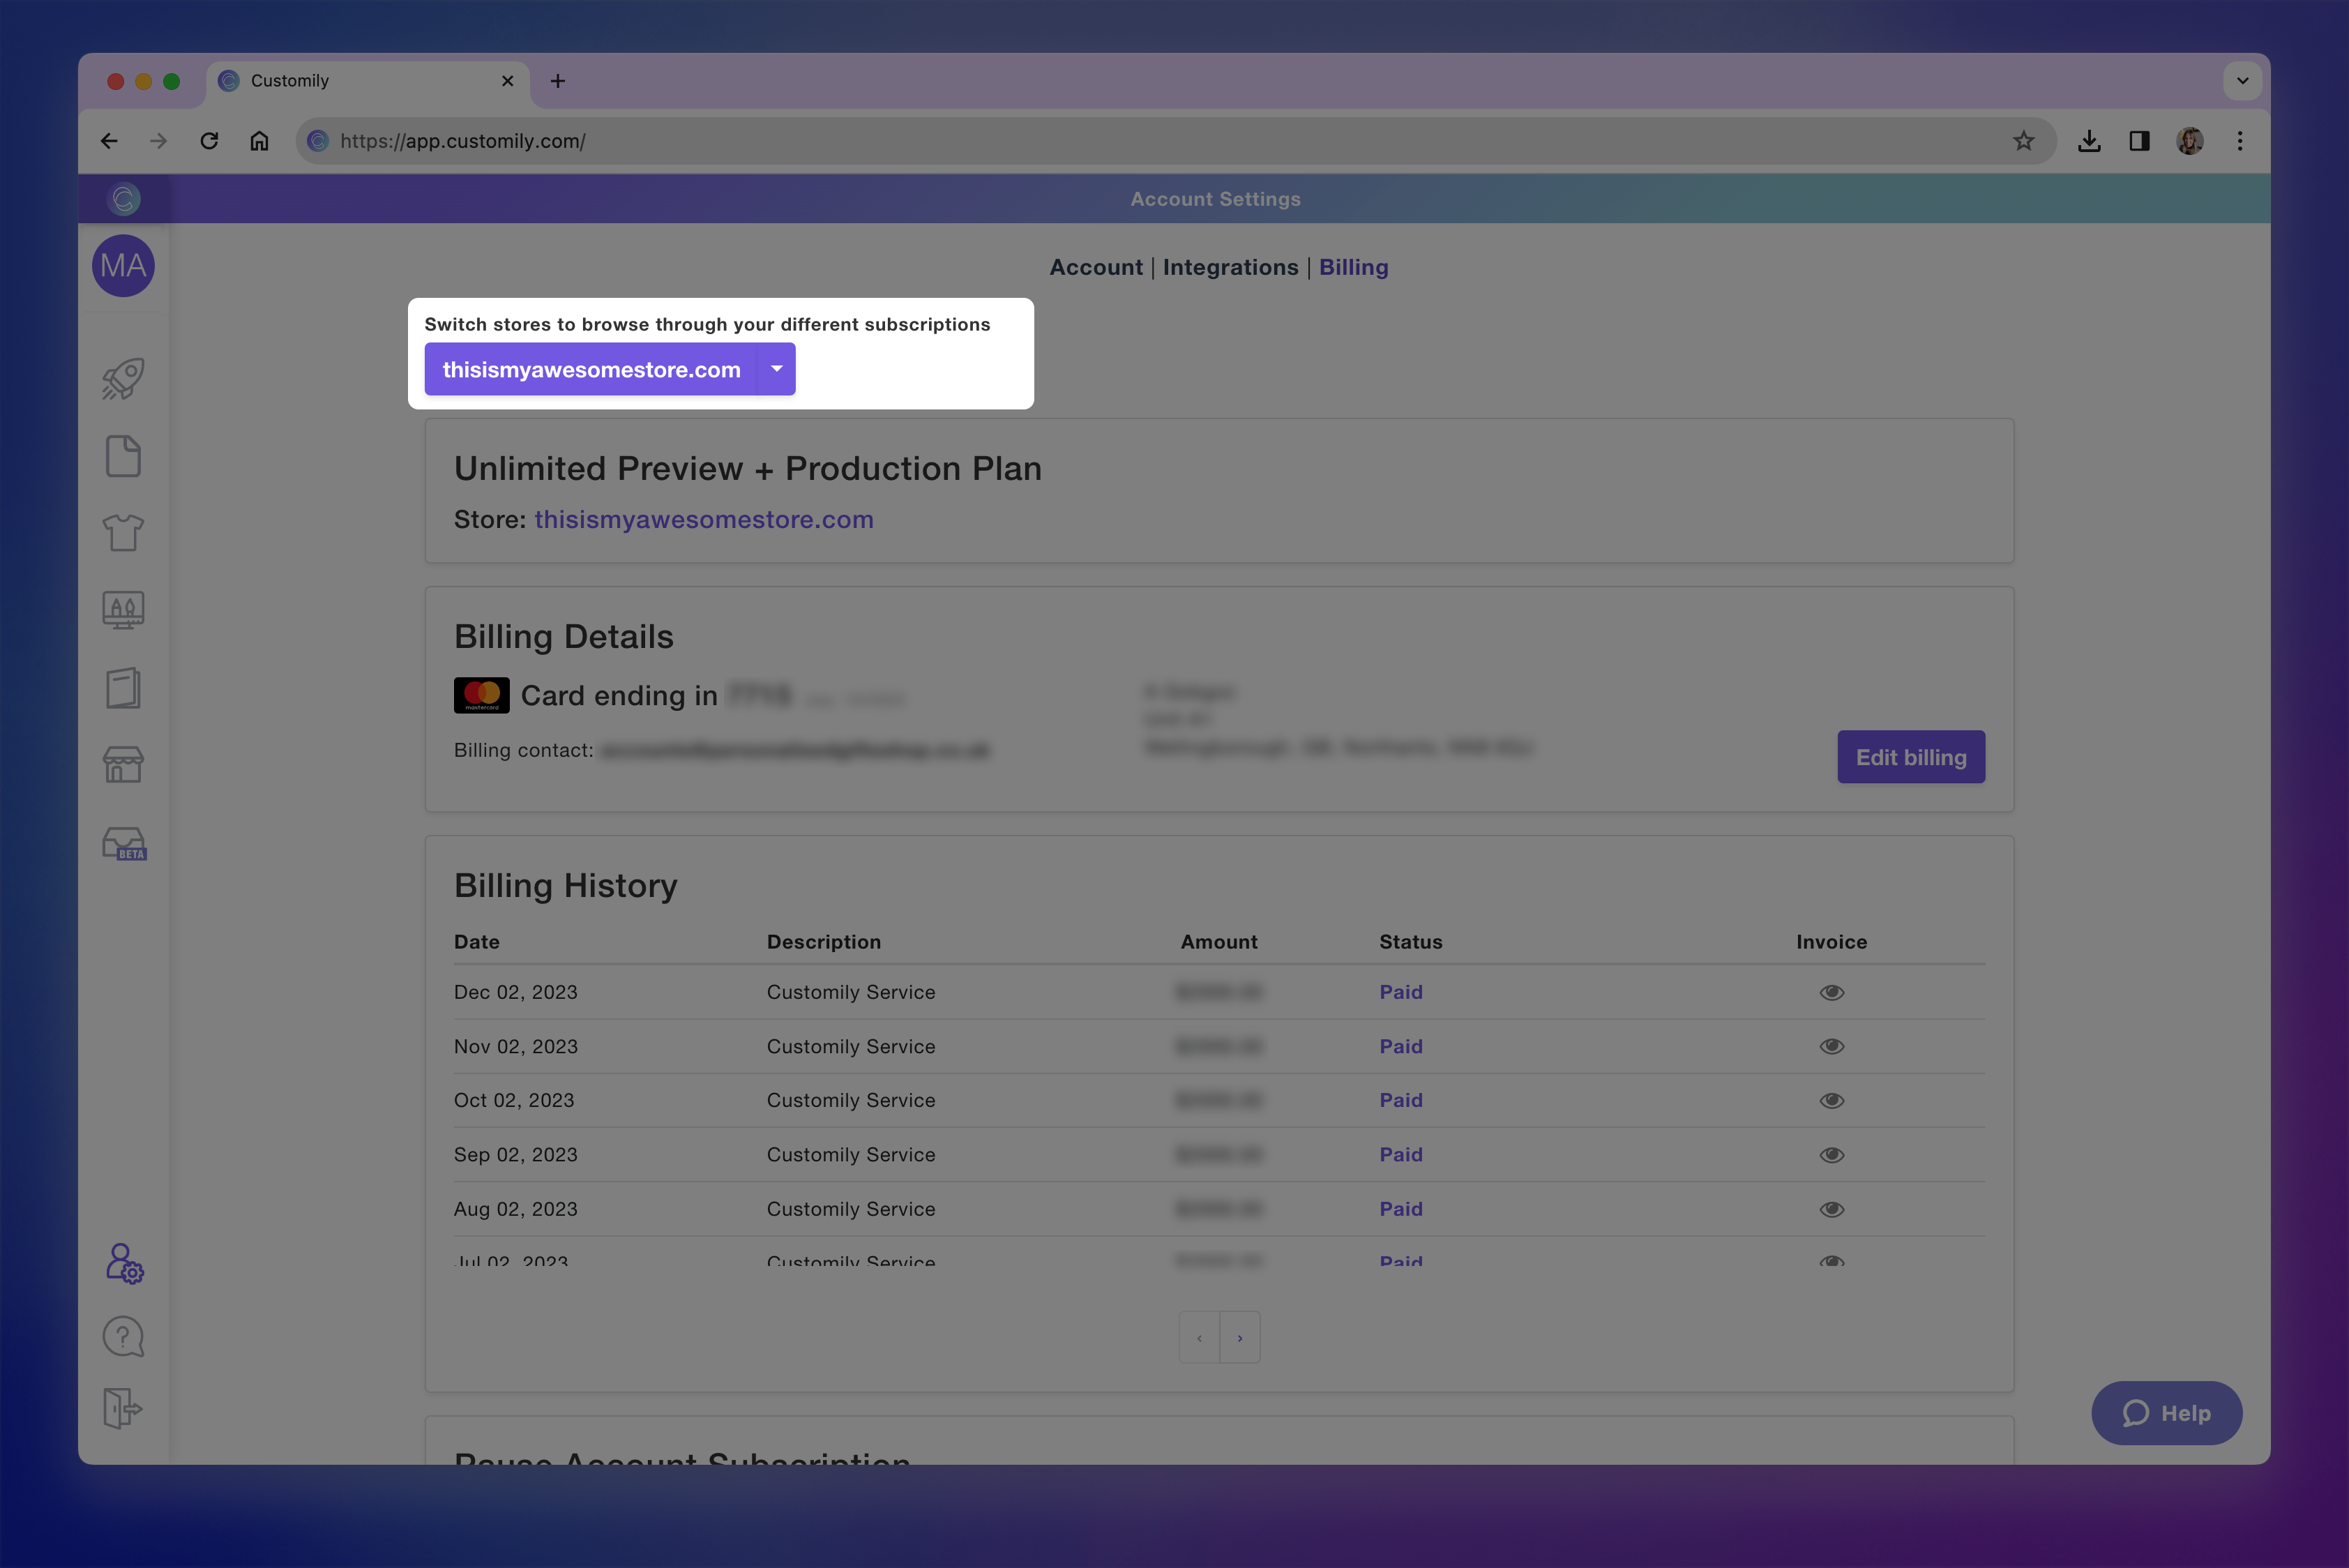Click the help question bubble icon
2349x1568 pixels.
pyautogui.click(x=123, y=1336)
